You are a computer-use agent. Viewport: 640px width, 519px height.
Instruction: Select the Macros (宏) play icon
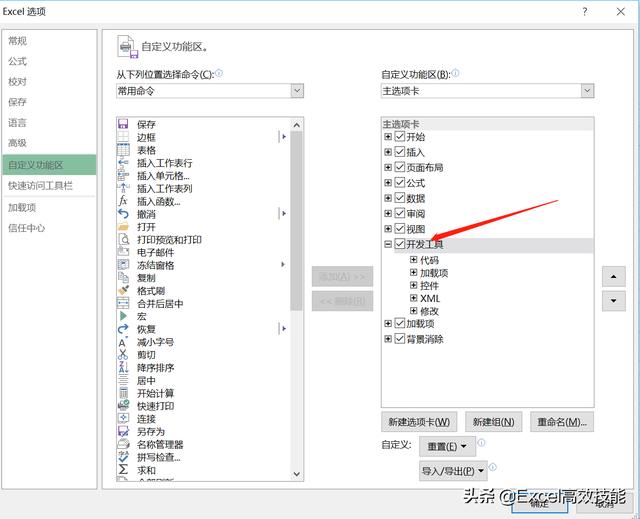click(x=123, y=316)
